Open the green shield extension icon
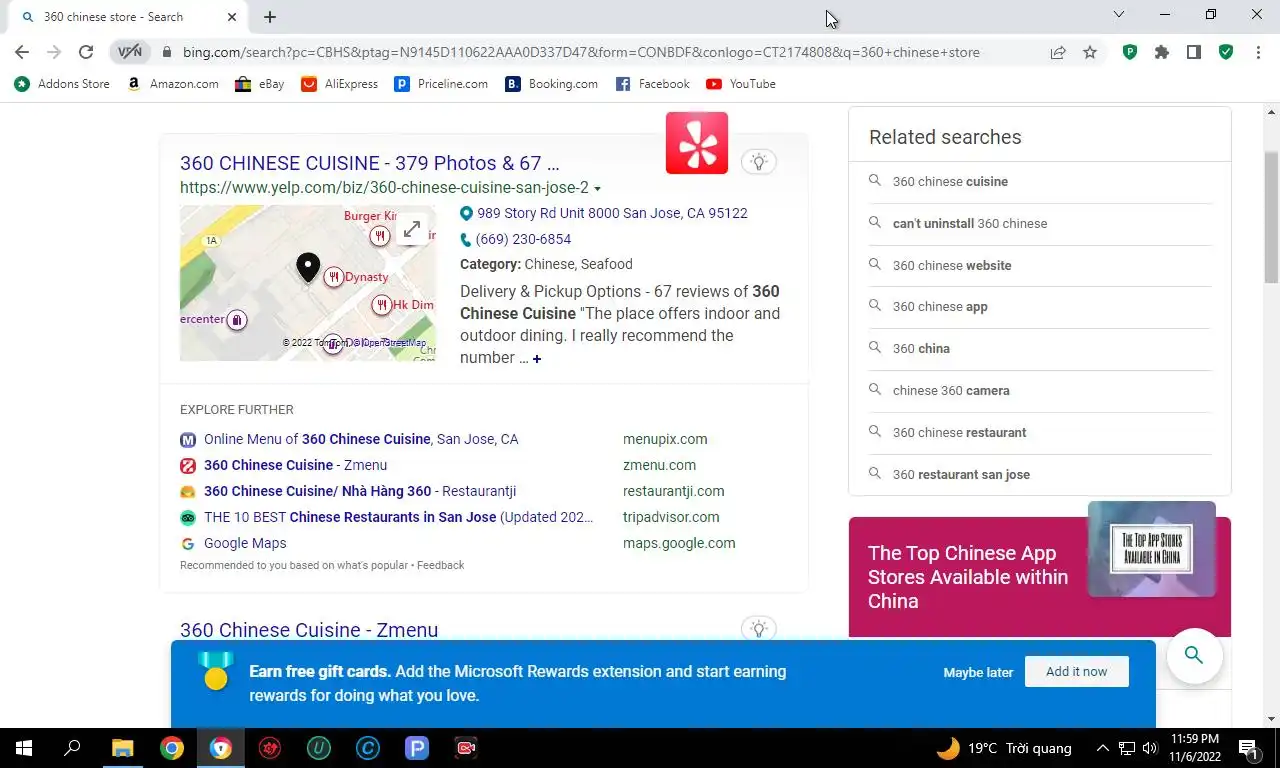The height and width of the screenshot is (768, 1280). (x=1226, y=52)
